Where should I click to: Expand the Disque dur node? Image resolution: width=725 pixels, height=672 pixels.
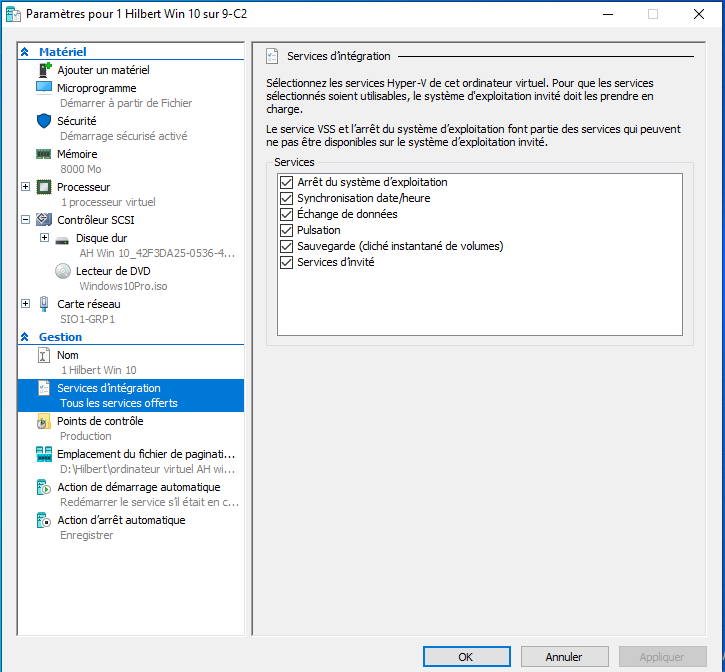(x=44, y=238)
